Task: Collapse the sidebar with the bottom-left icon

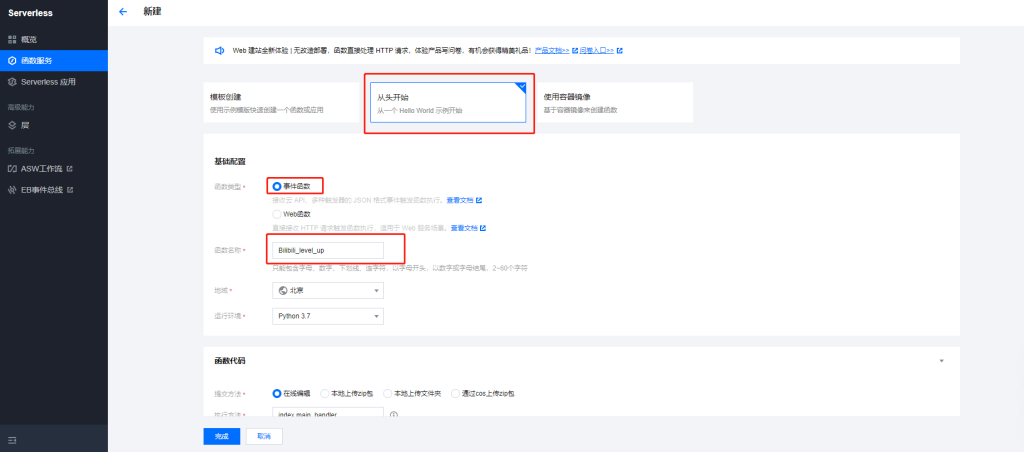Action: [x=12, y=440]
